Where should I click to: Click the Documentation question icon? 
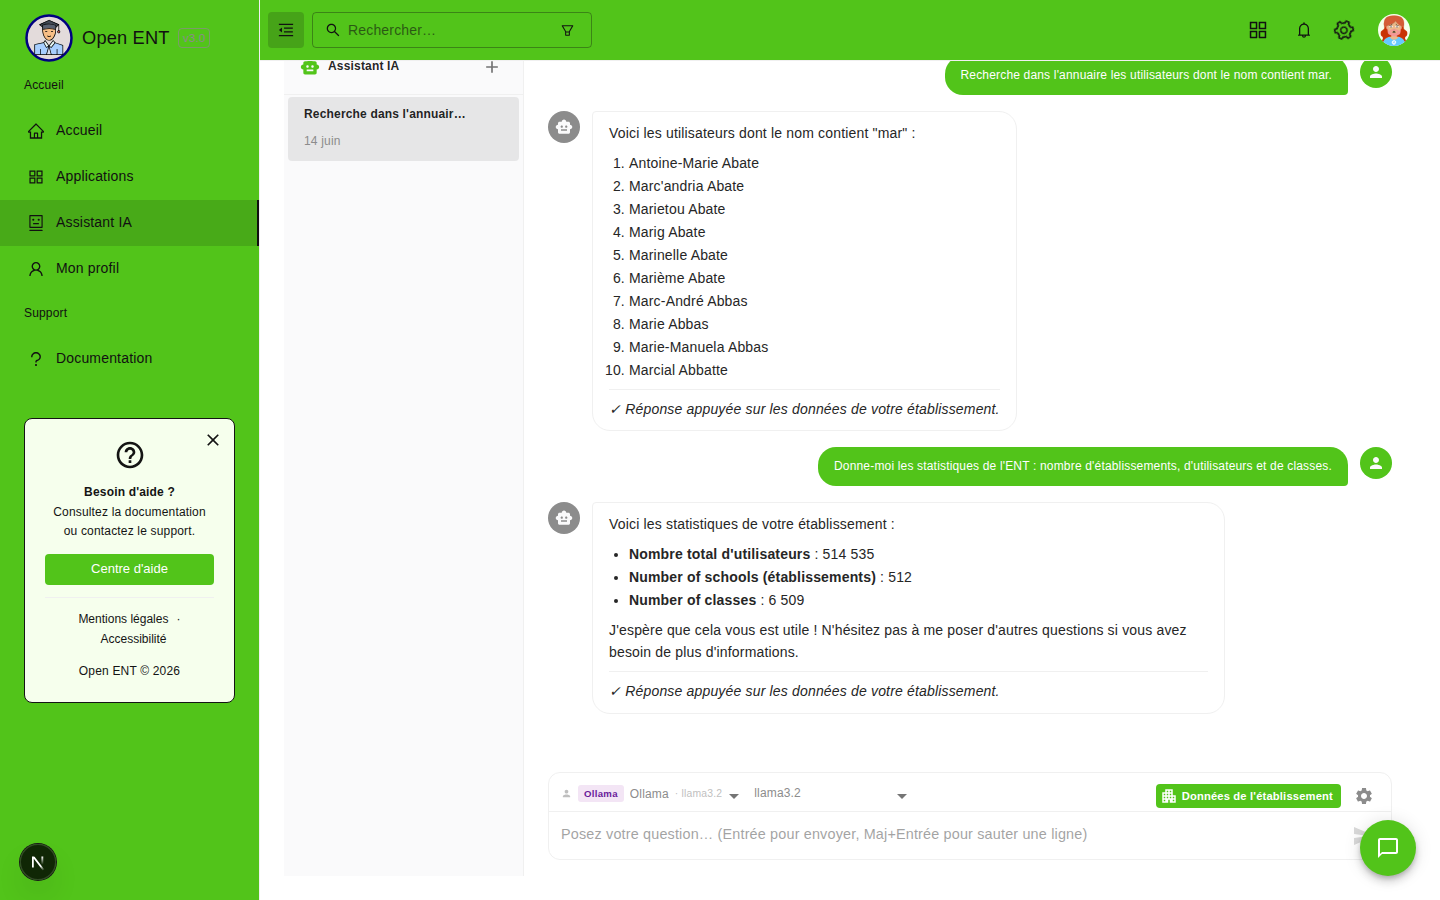[x=36, y=359]
